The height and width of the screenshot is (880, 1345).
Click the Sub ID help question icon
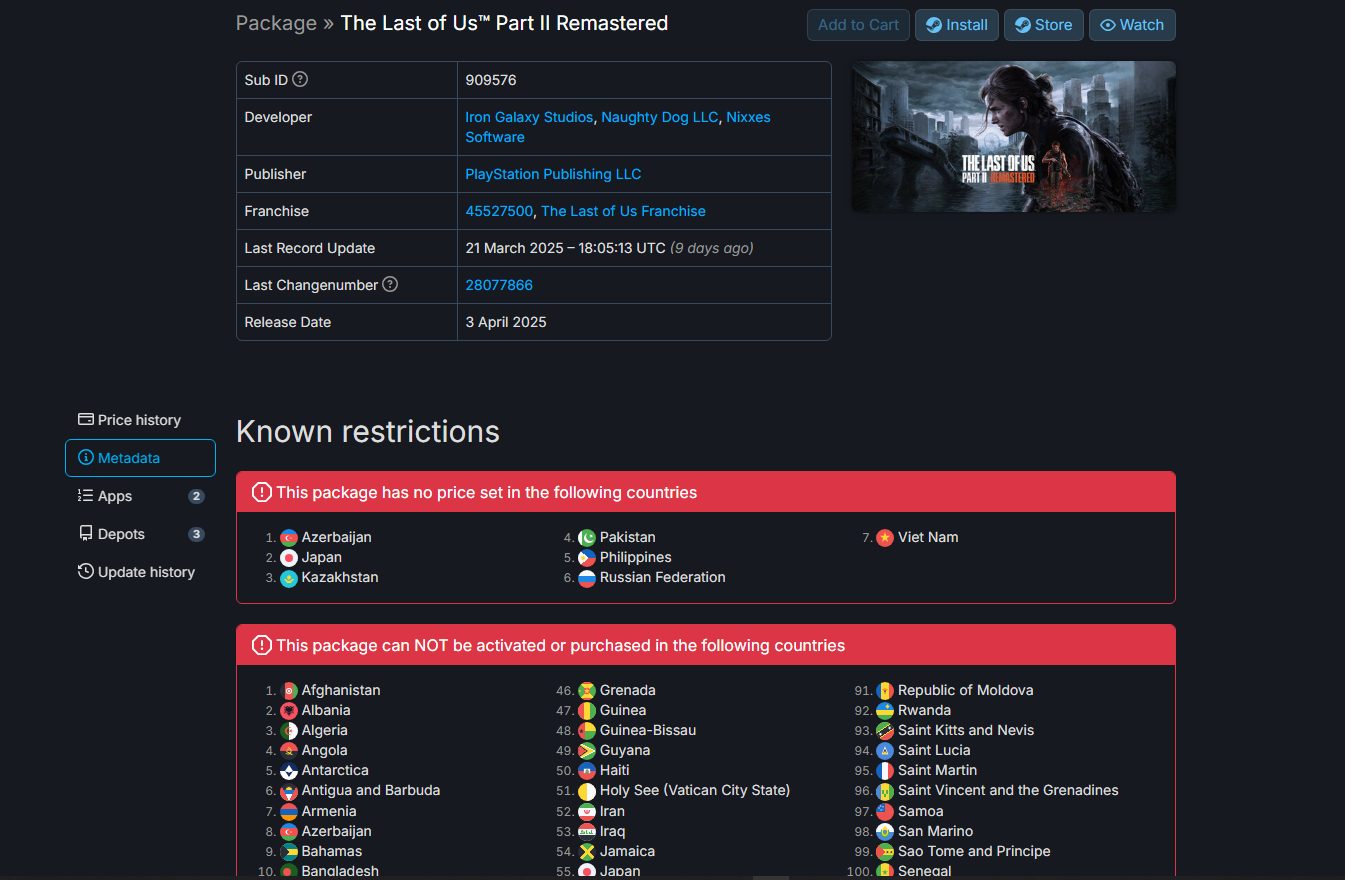pos(300,80)
